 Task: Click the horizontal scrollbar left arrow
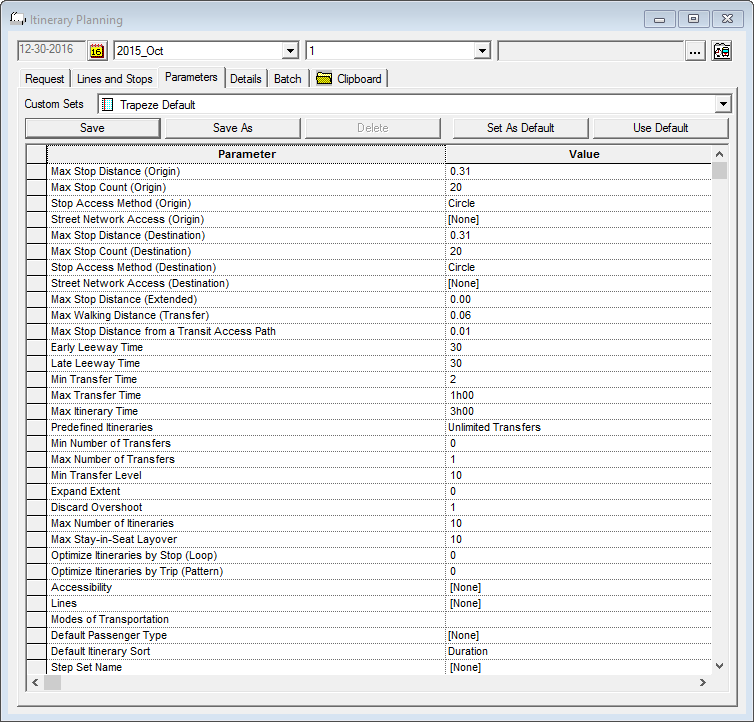pos(35,683)
